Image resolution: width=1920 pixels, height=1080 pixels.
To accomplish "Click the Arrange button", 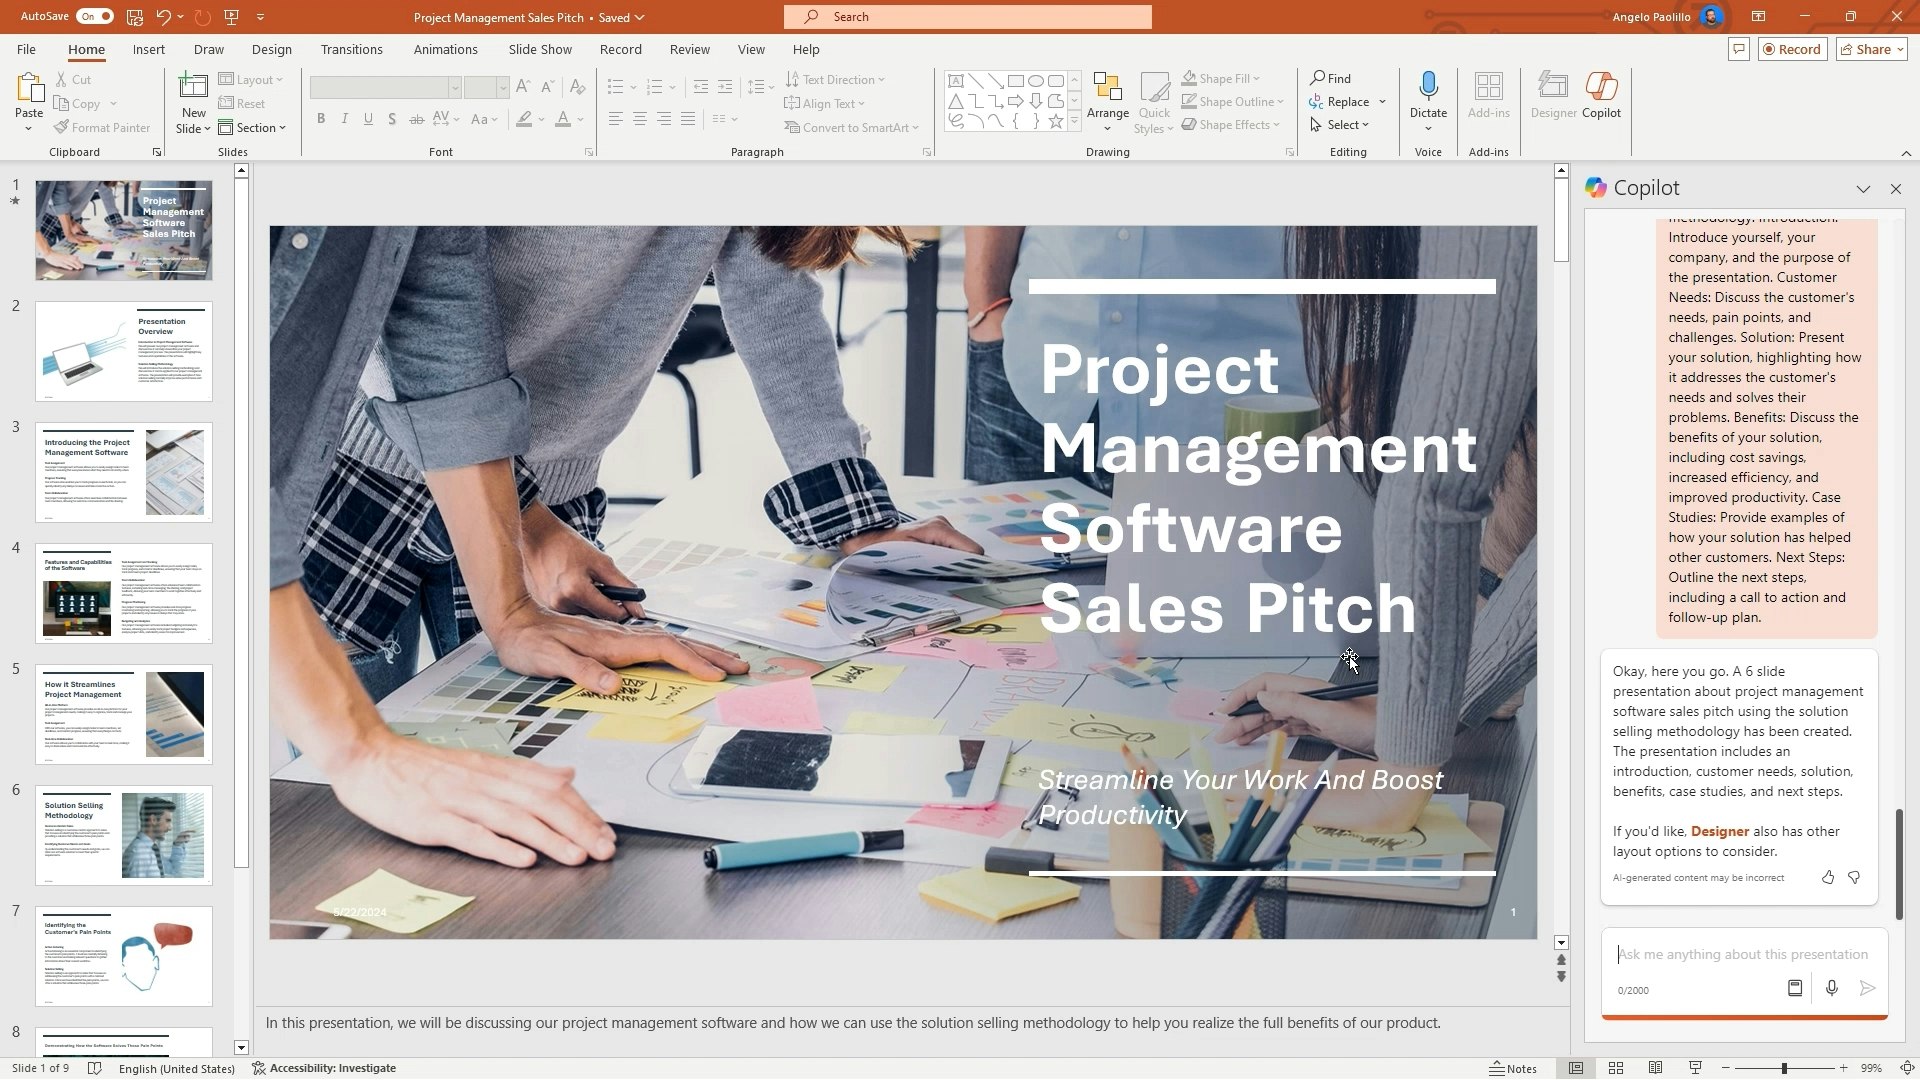I will 1107,102.
